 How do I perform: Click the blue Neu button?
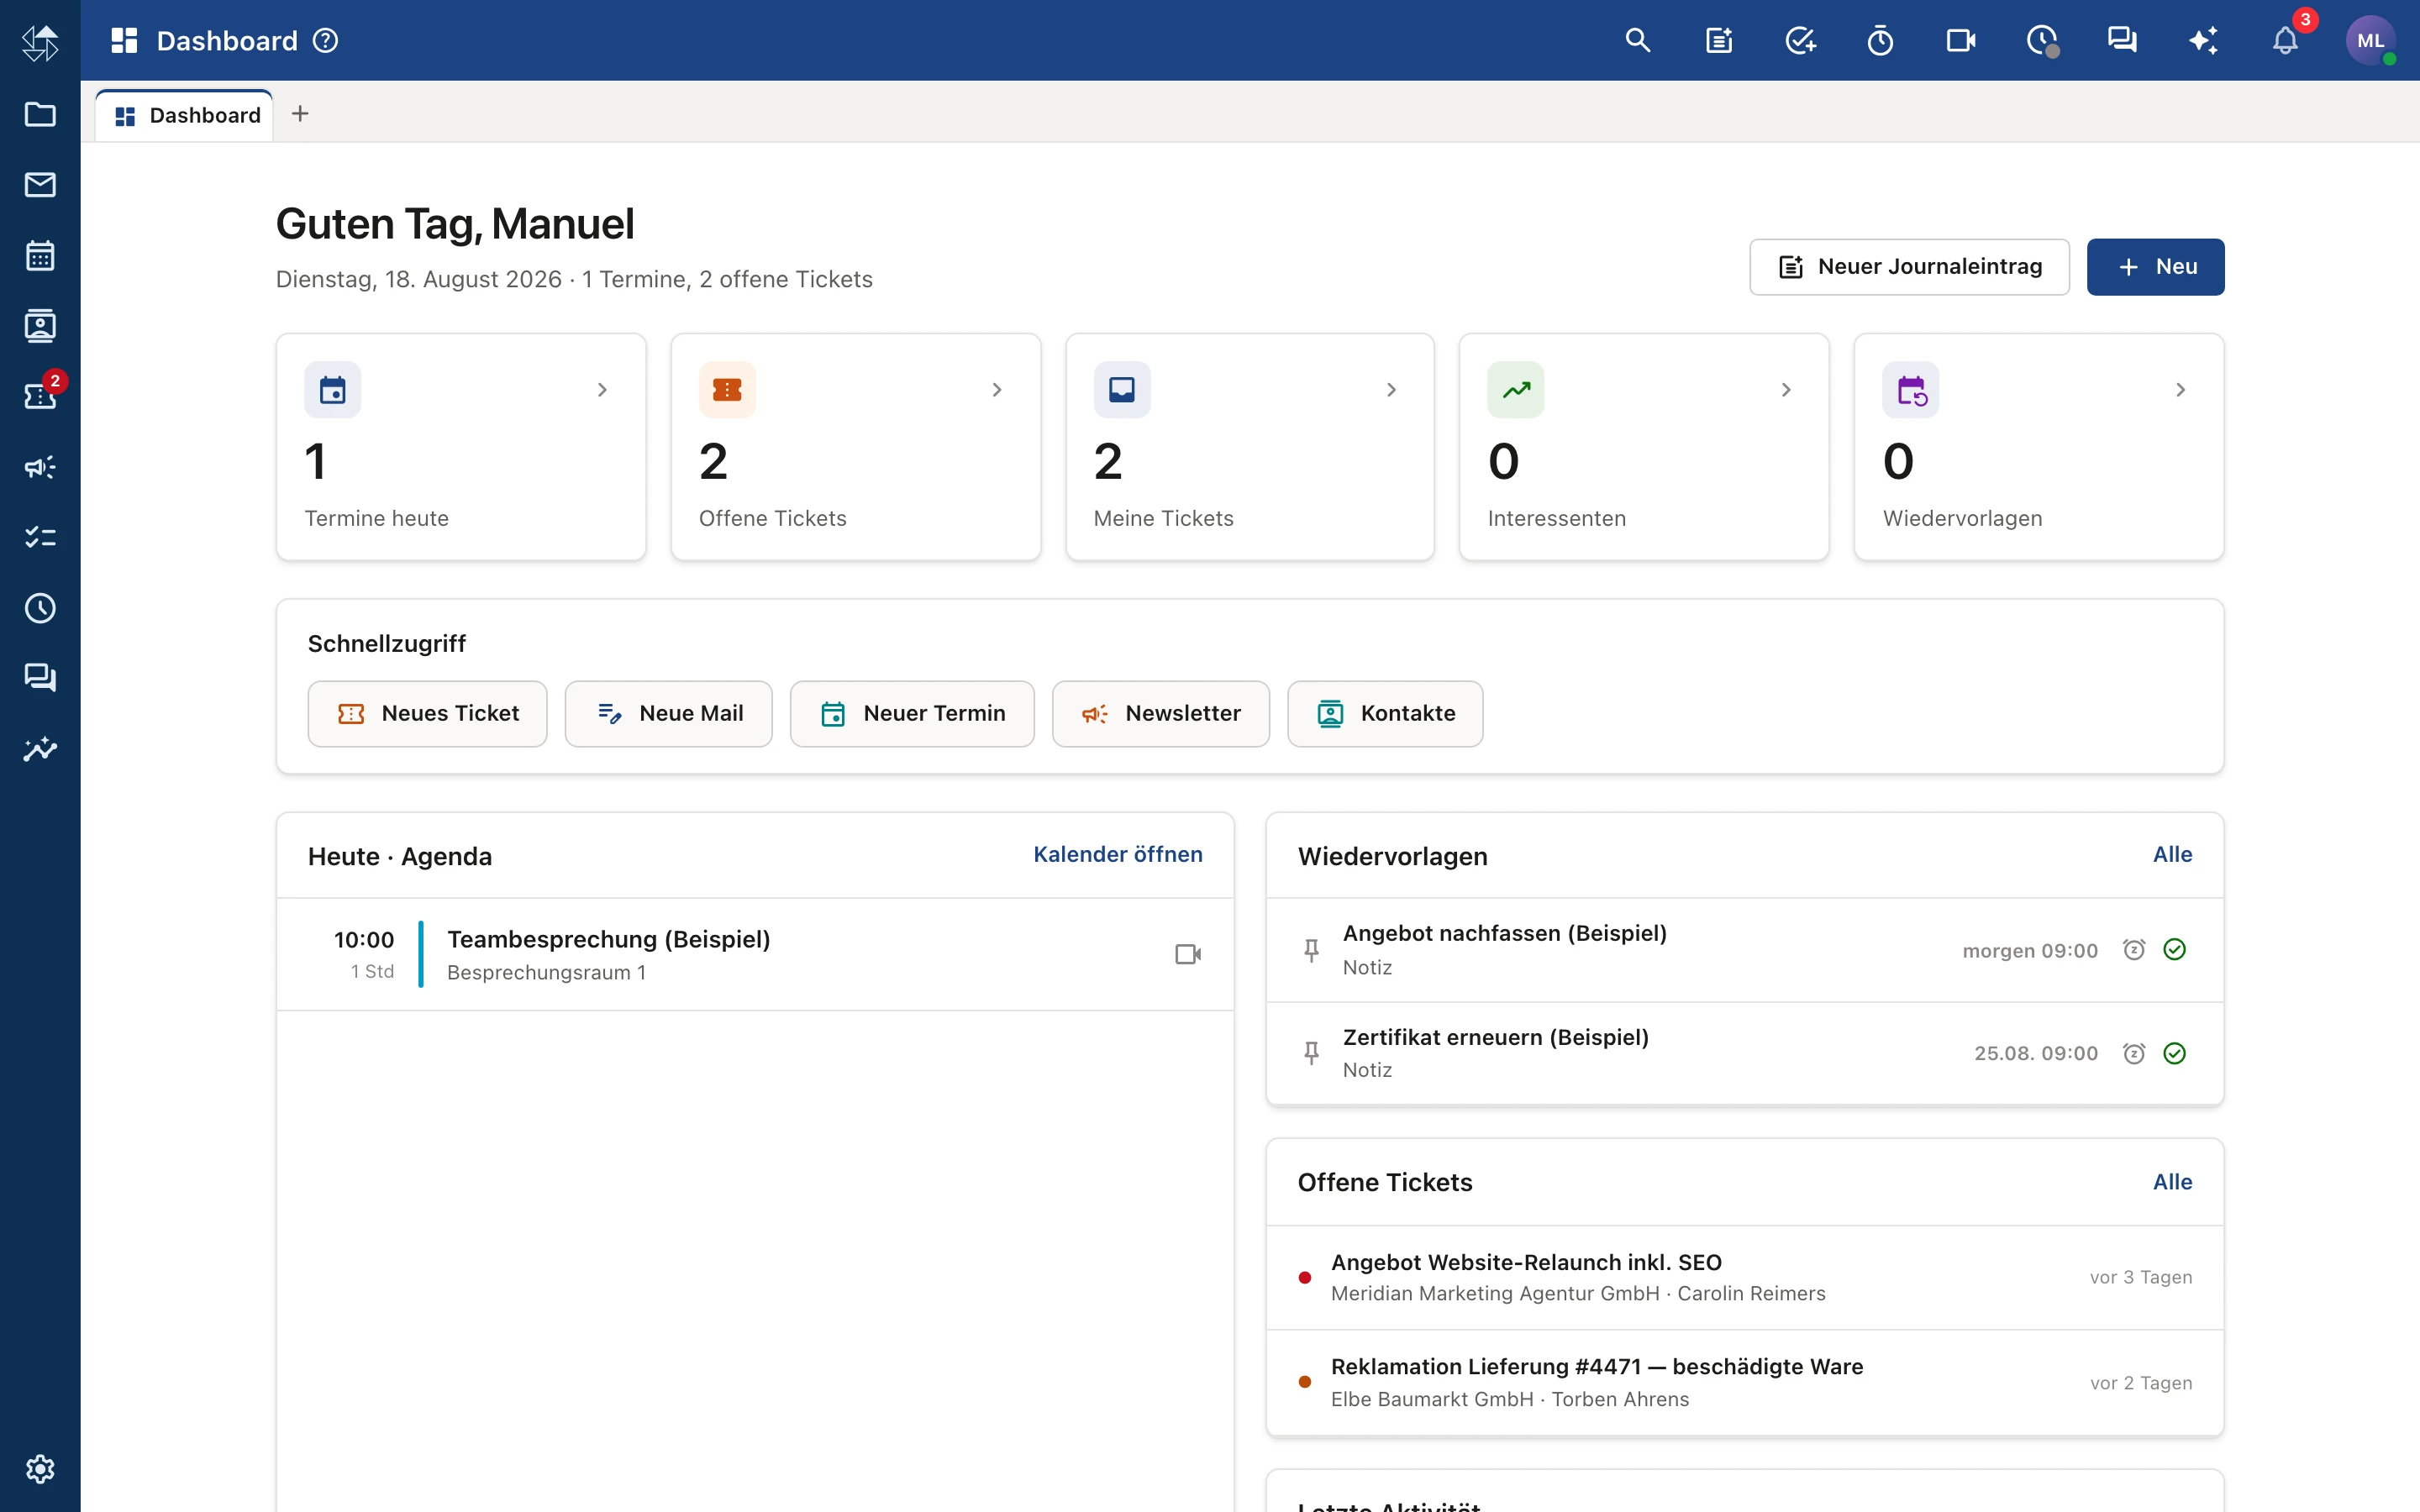(x=2155, y=267)
